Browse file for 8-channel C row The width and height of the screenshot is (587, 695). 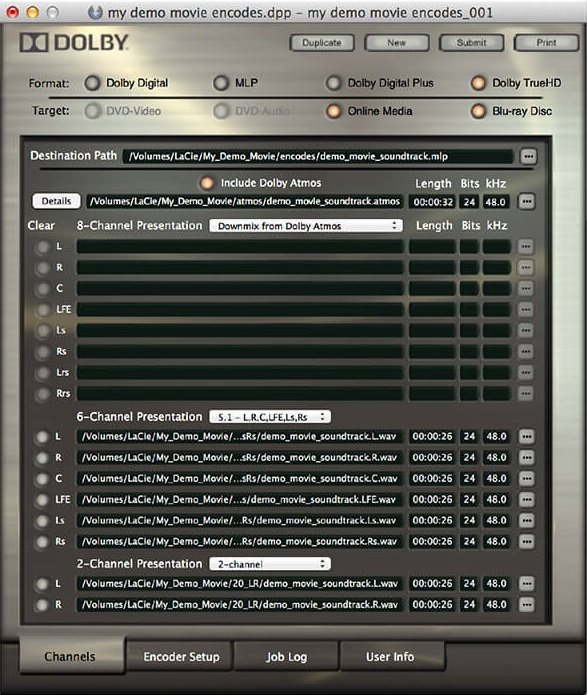point(525,289)
